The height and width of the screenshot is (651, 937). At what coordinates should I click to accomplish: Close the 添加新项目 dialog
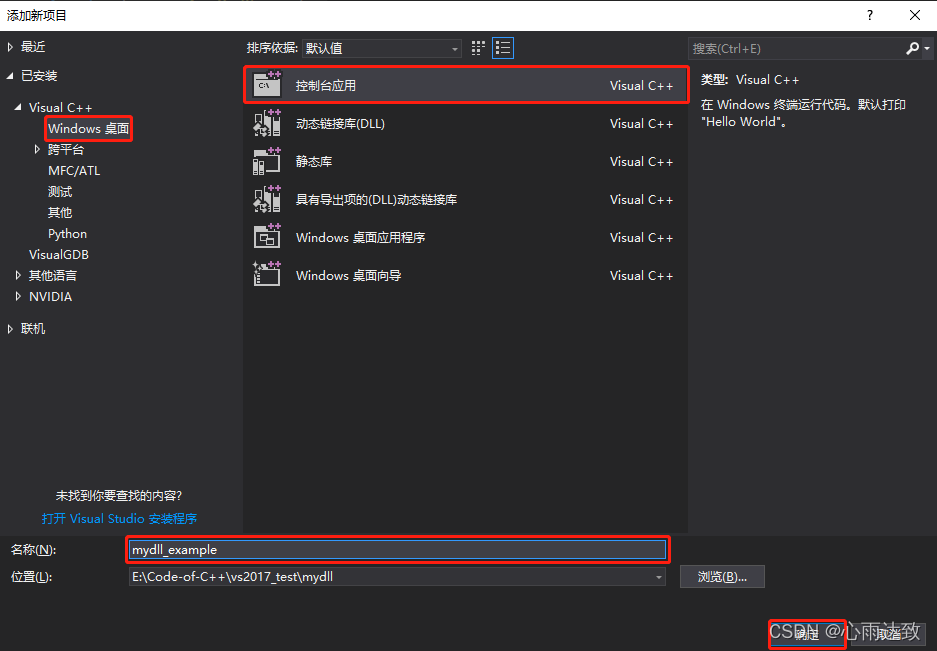pos(915,15)
